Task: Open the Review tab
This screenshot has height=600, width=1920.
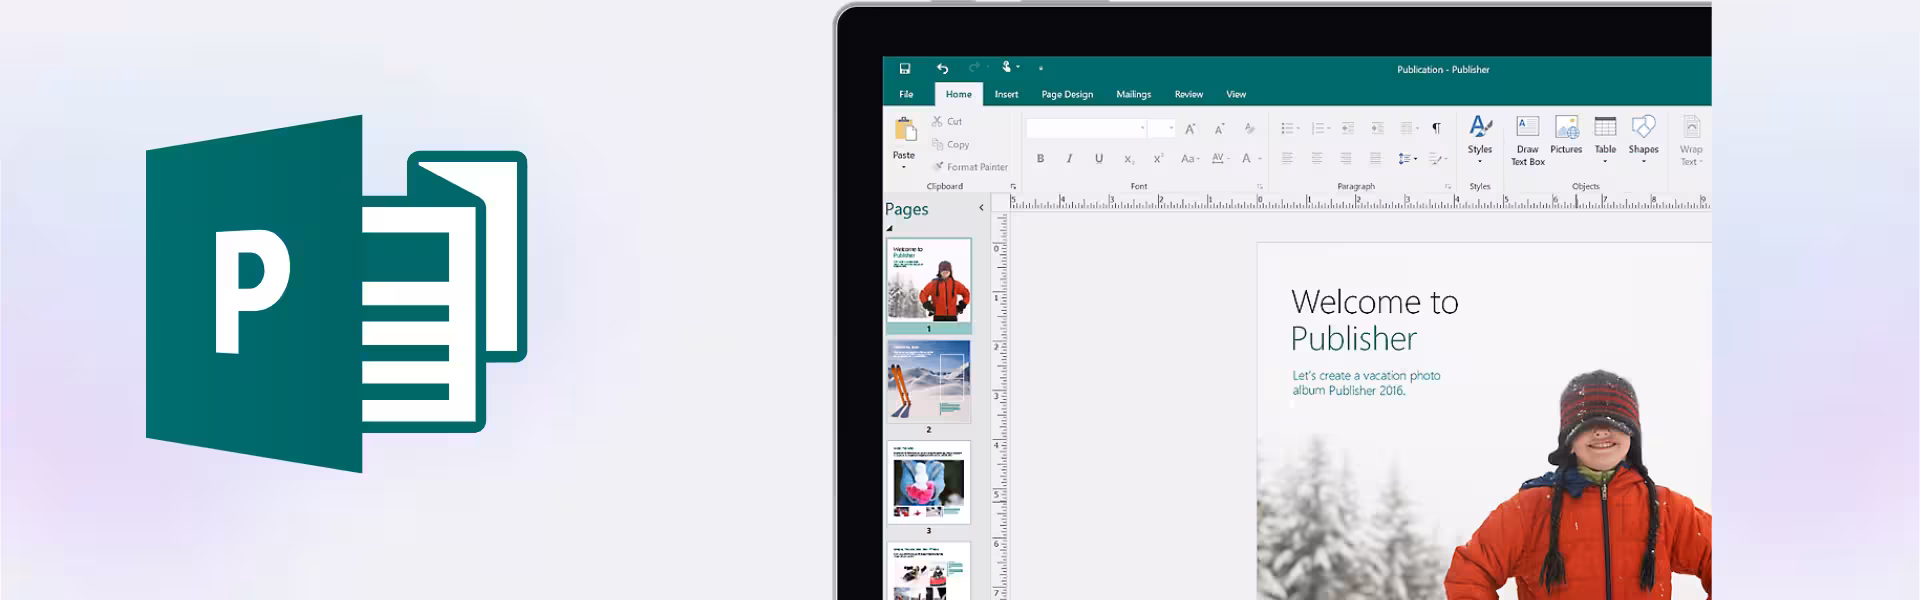Action: coord(1189,94)
